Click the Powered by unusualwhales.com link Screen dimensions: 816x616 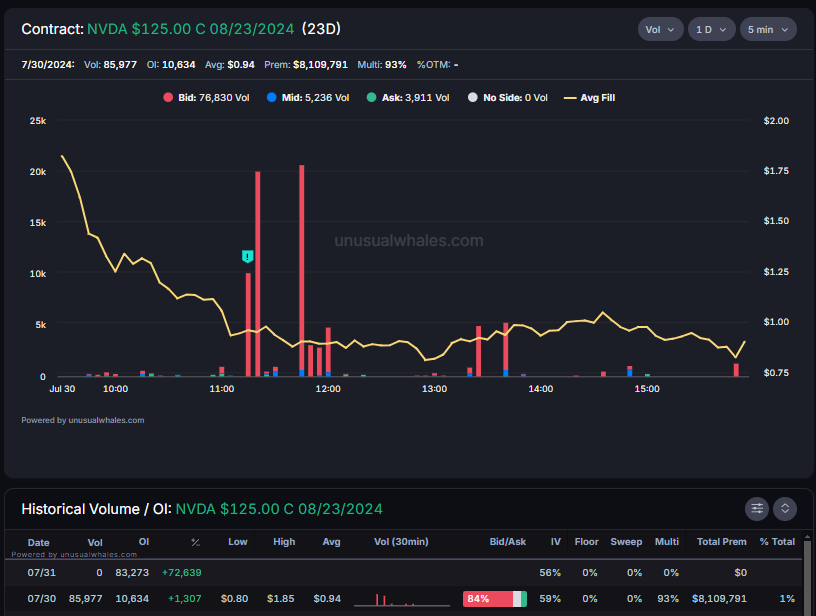[x=83, y=420]
